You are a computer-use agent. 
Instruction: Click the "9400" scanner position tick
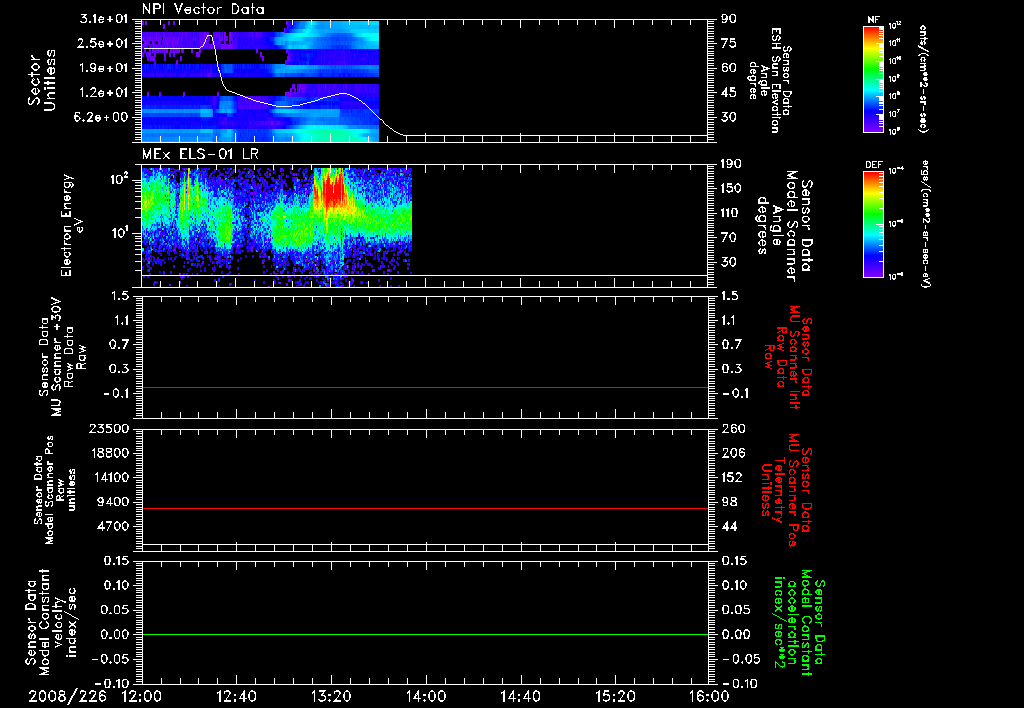tap(112, 502)
